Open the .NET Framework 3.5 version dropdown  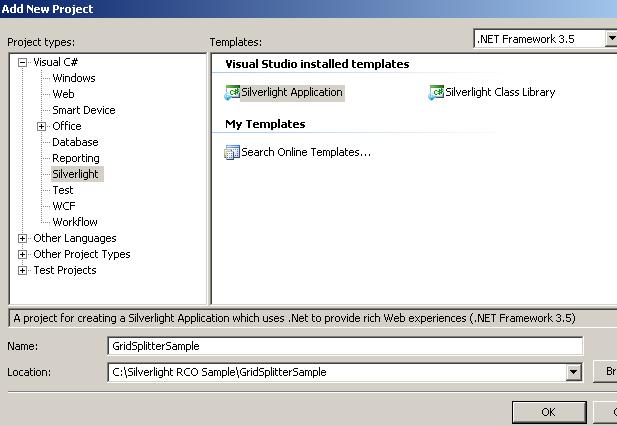(611, 39)
